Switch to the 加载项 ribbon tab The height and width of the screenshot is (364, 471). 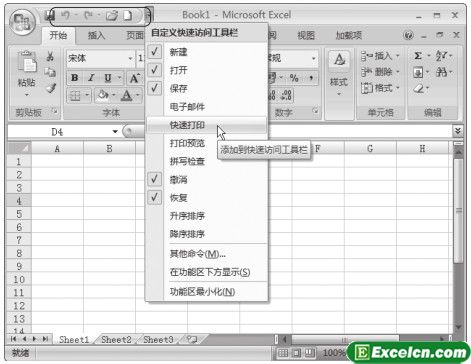tap(349, 35)
